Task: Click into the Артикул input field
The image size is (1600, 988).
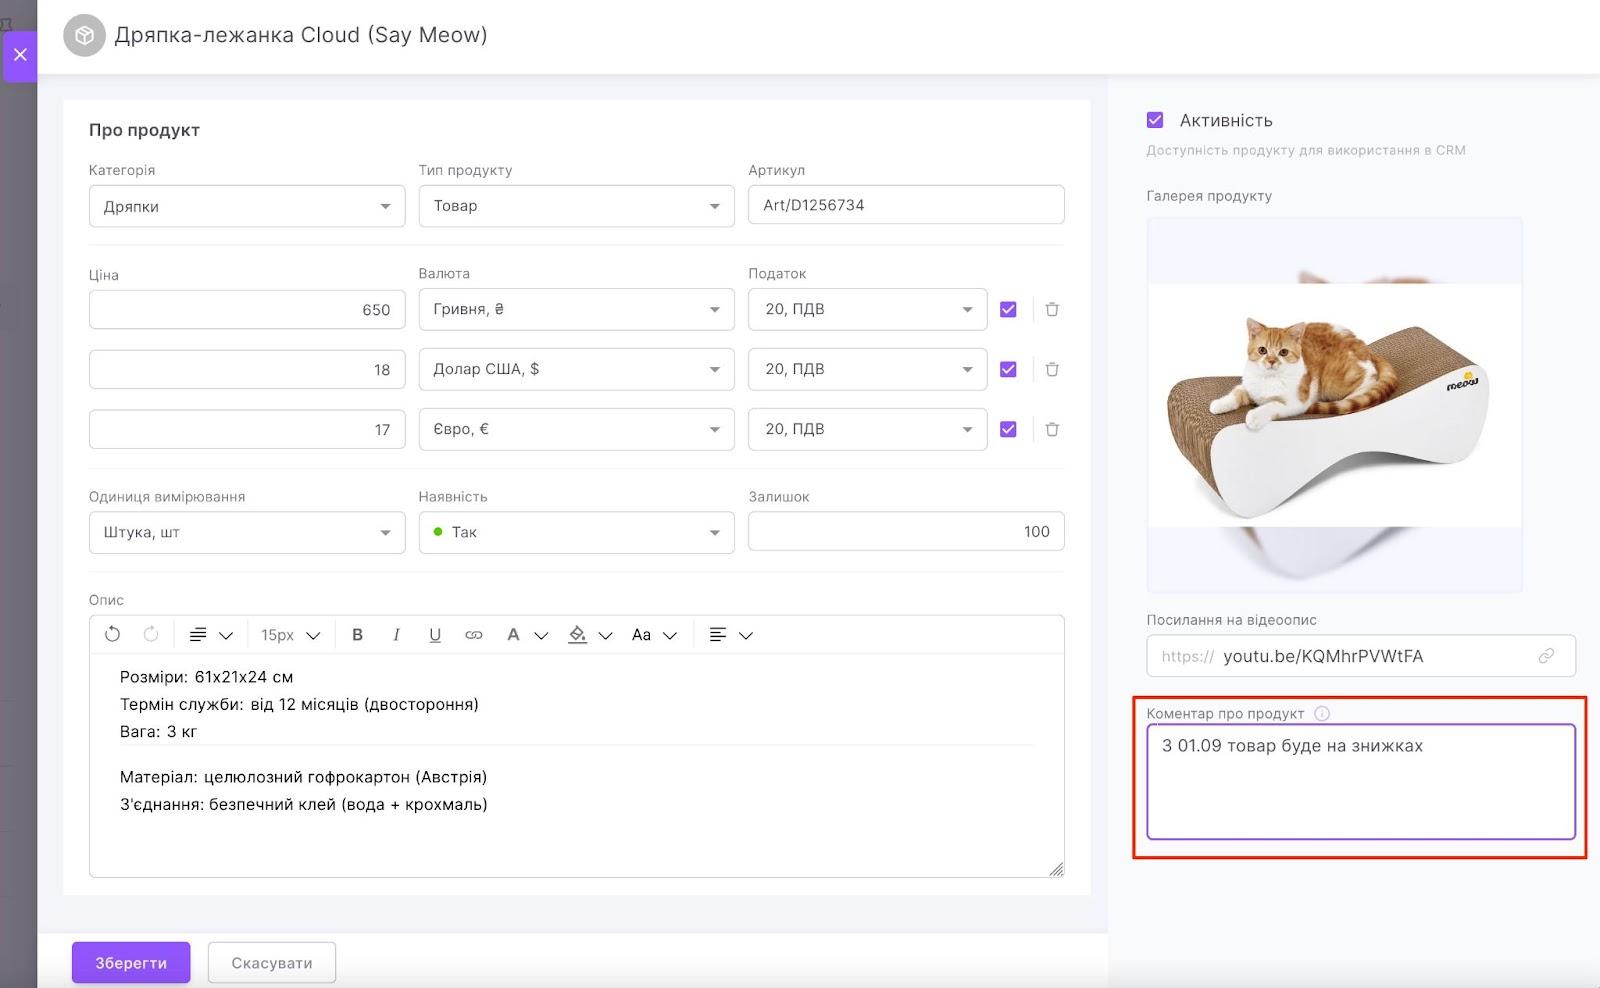Action: (905, 205)
